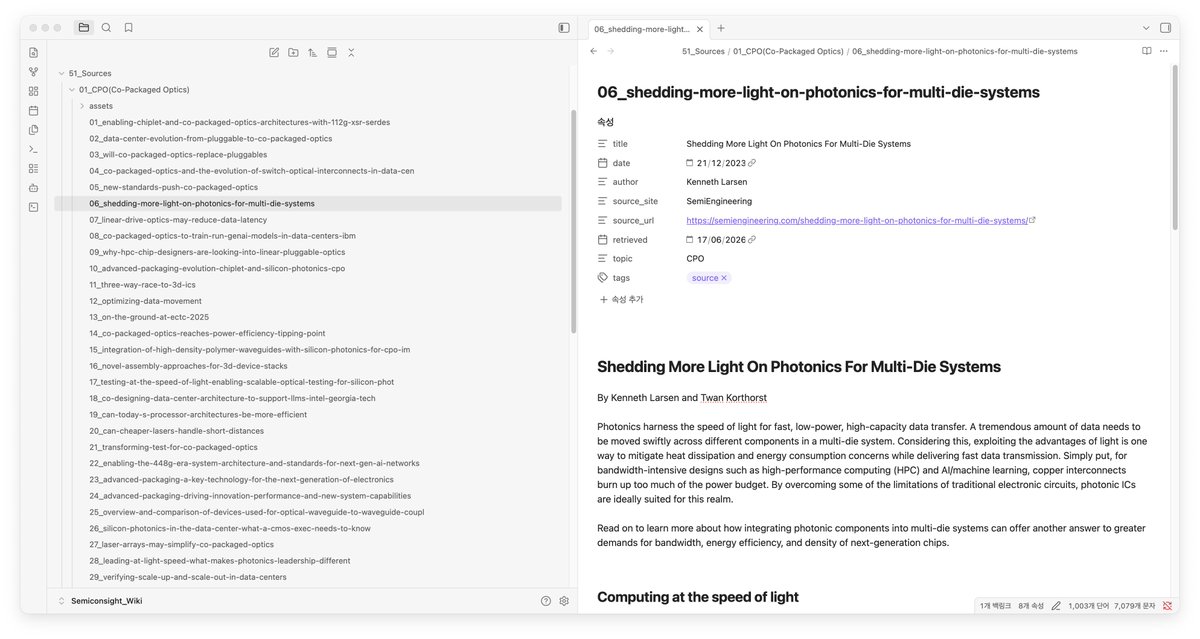Click the 51_Sources breadcrumb
Screen dimensions: 1200x639
(x=703, y=51)
